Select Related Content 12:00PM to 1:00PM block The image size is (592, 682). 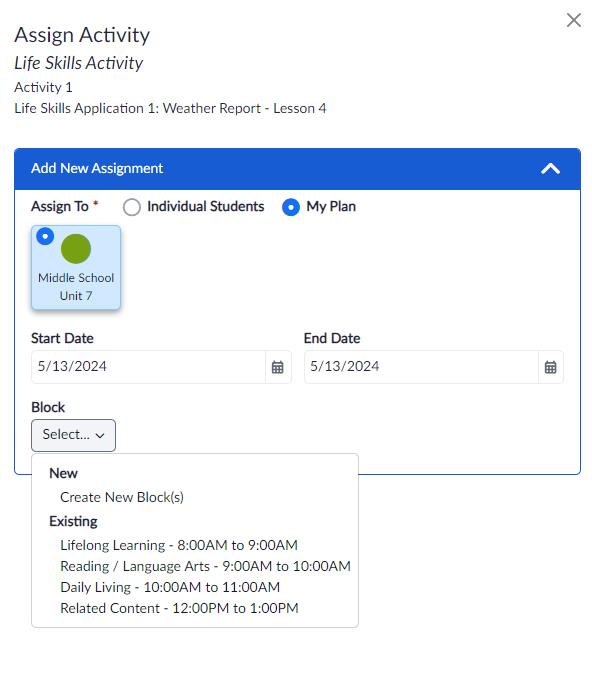(179, 608)
